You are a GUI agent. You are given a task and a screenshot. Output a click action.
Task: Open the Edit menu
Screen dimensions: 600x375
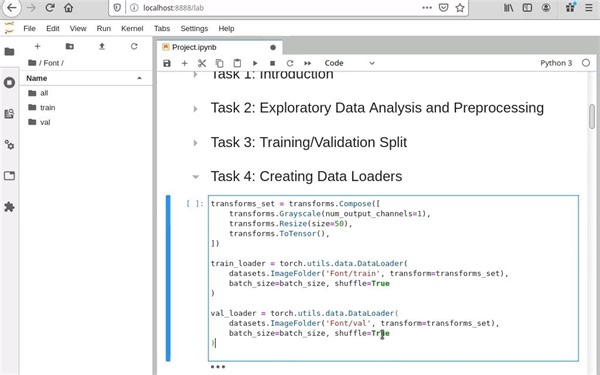(53, 28)
